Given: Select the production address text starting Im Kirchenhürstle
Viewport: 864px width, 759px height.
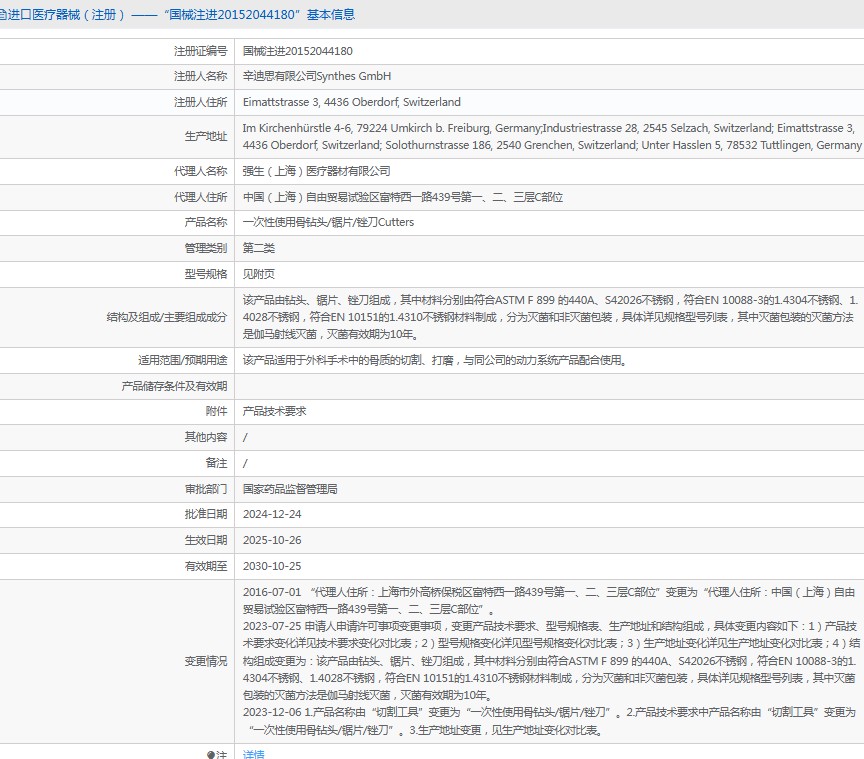Looking at the screenshot, I should (552, 136).
